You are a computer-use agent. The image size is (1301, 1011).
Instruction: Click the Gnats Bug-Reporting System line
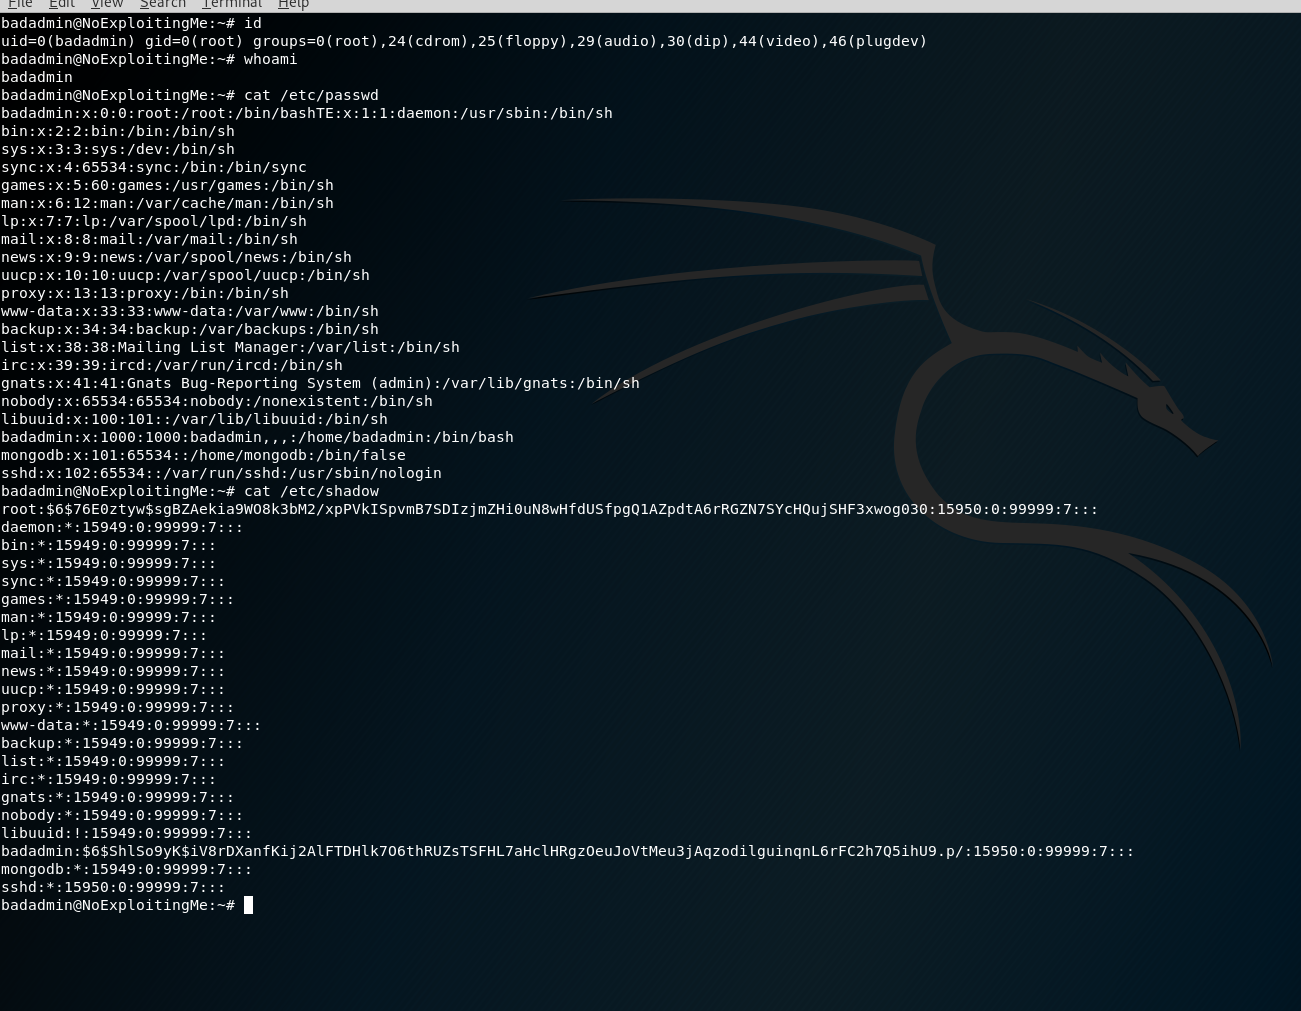click(320, 383)
